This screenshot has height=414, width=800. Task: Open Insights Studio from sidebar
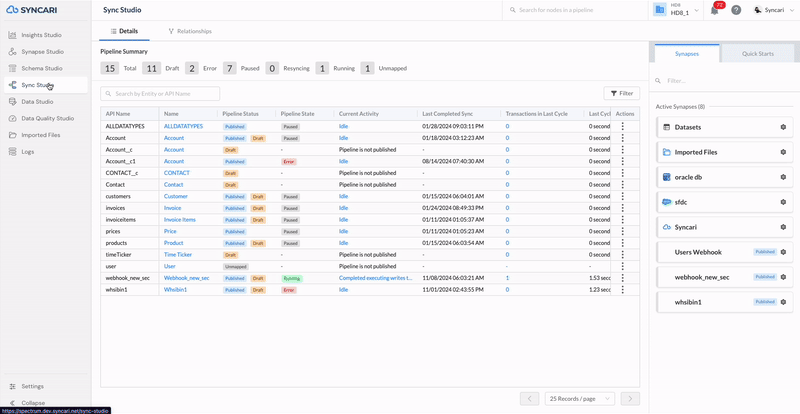41,35
